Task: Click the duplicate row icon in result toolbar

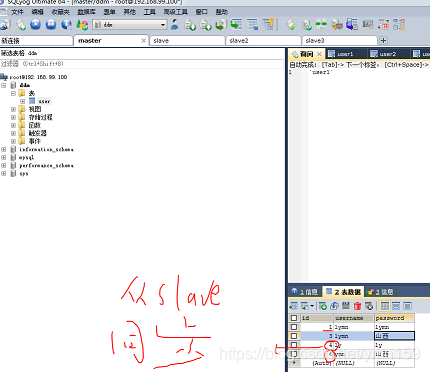Action: click(334, 306)
